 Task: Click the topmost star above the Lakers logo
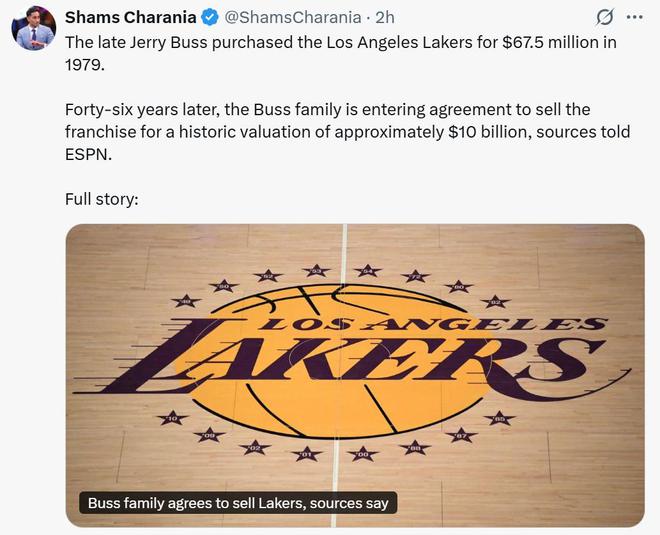[x=316, y=270]
